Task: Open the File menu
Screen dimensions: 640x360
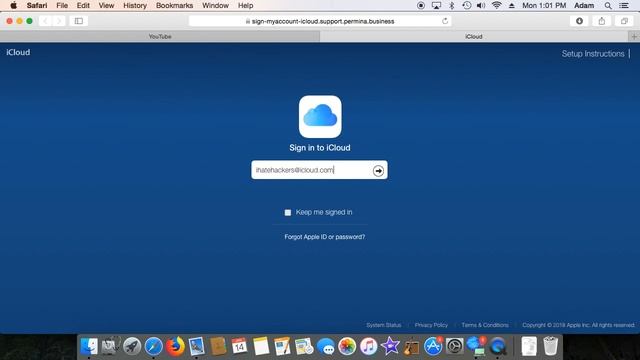Action: (x=62, y=5)
